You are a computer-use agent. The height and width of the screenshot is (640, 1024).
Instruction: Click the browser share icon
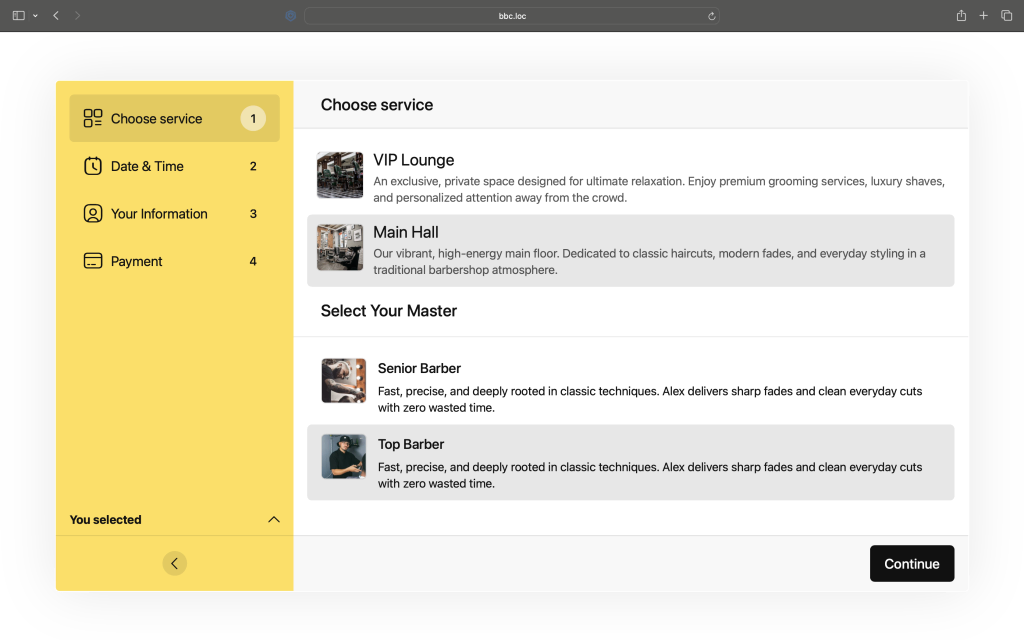click(x=961, y=16)
